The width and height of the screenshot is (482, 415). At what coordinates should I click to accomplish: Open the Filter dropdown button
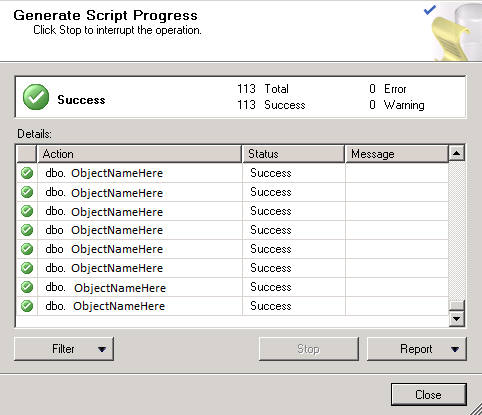[x=64, y=349]
